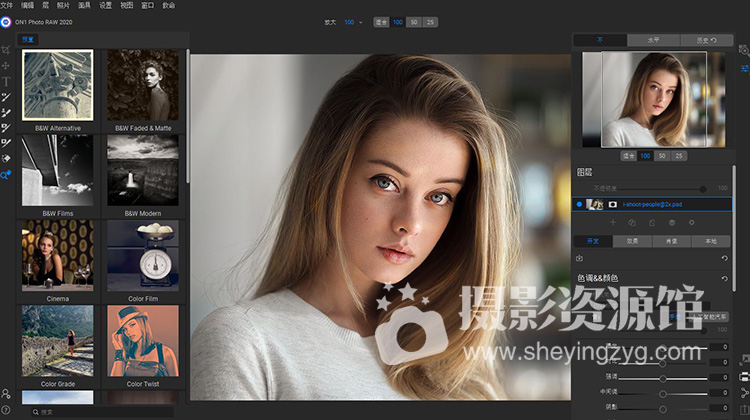The height and width of the screenshot is (420, 750).
Task: Click the help question mark icon
Action: [6, 411]
